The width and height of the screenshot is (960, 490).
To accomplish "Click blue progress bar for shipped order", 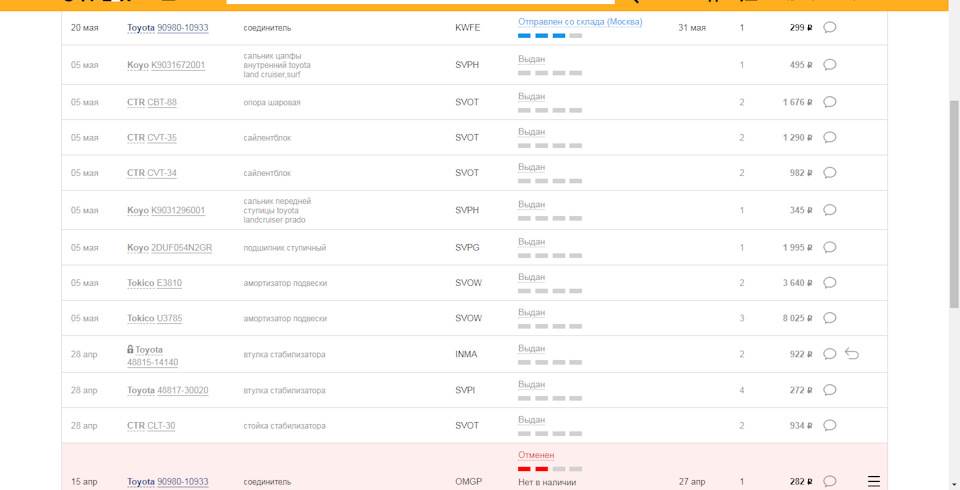I will click(x=550, y=36).
